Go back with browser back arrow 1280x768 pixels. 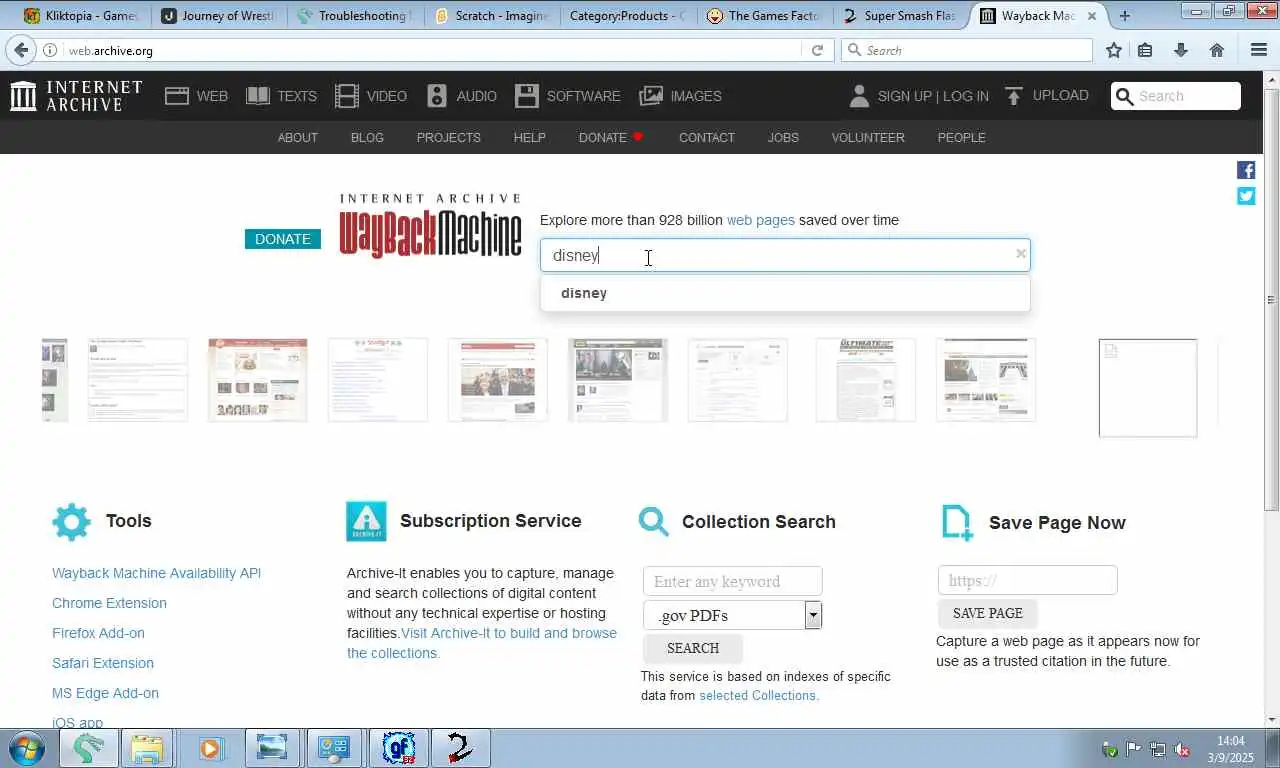(21, 50)
